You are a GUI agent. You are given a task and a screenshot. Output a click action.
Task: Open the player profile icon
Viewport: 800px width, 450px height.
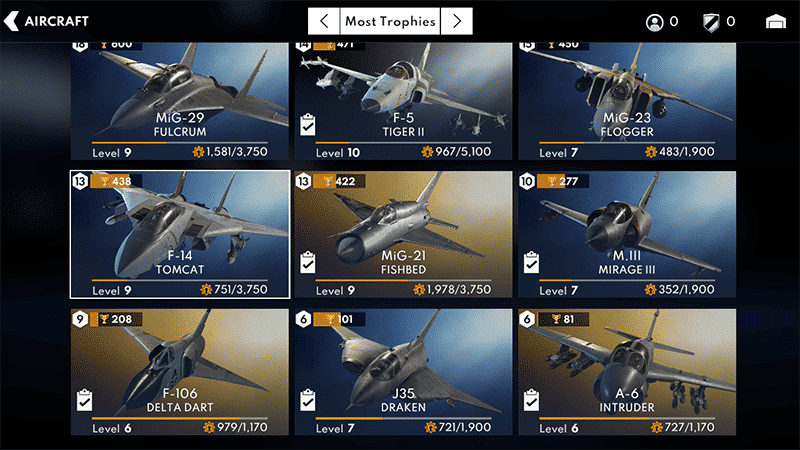(x=655, y=22)
